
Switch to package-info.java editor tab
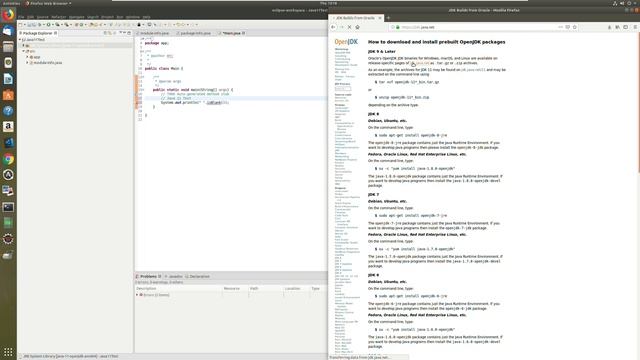196,33
